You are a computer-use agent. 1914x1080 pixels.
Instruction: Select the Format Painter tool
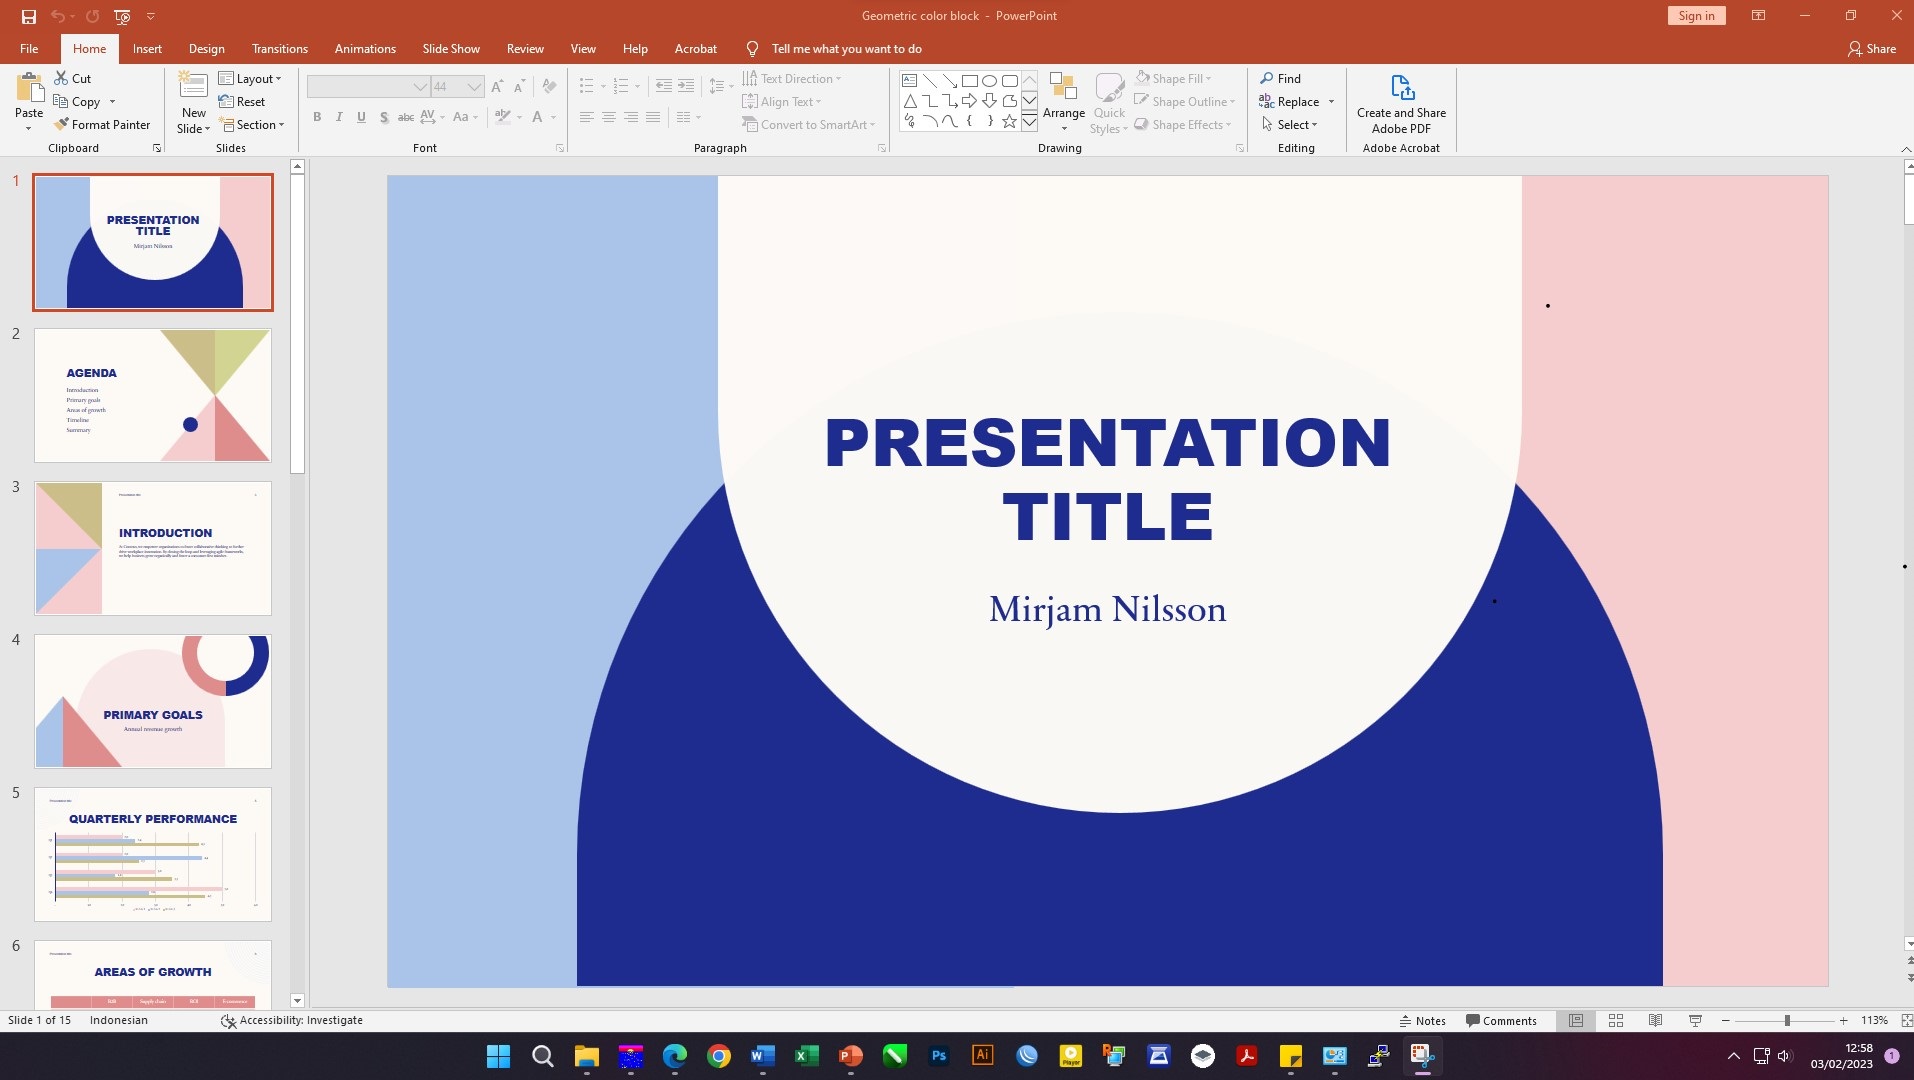tap(103, 124)
